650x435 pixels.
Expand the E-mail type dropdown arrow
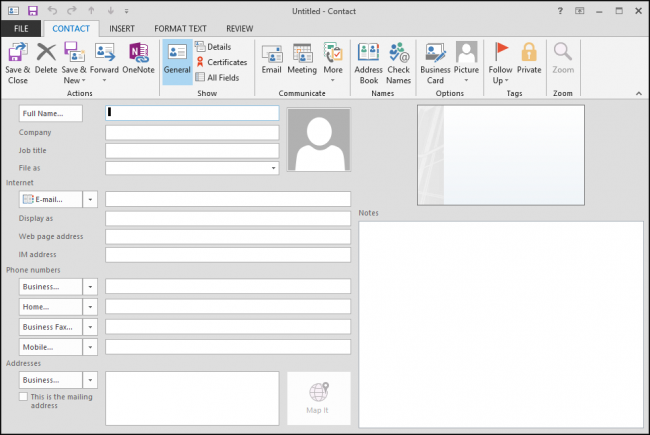pyautogui.click(x=90, y=199)
